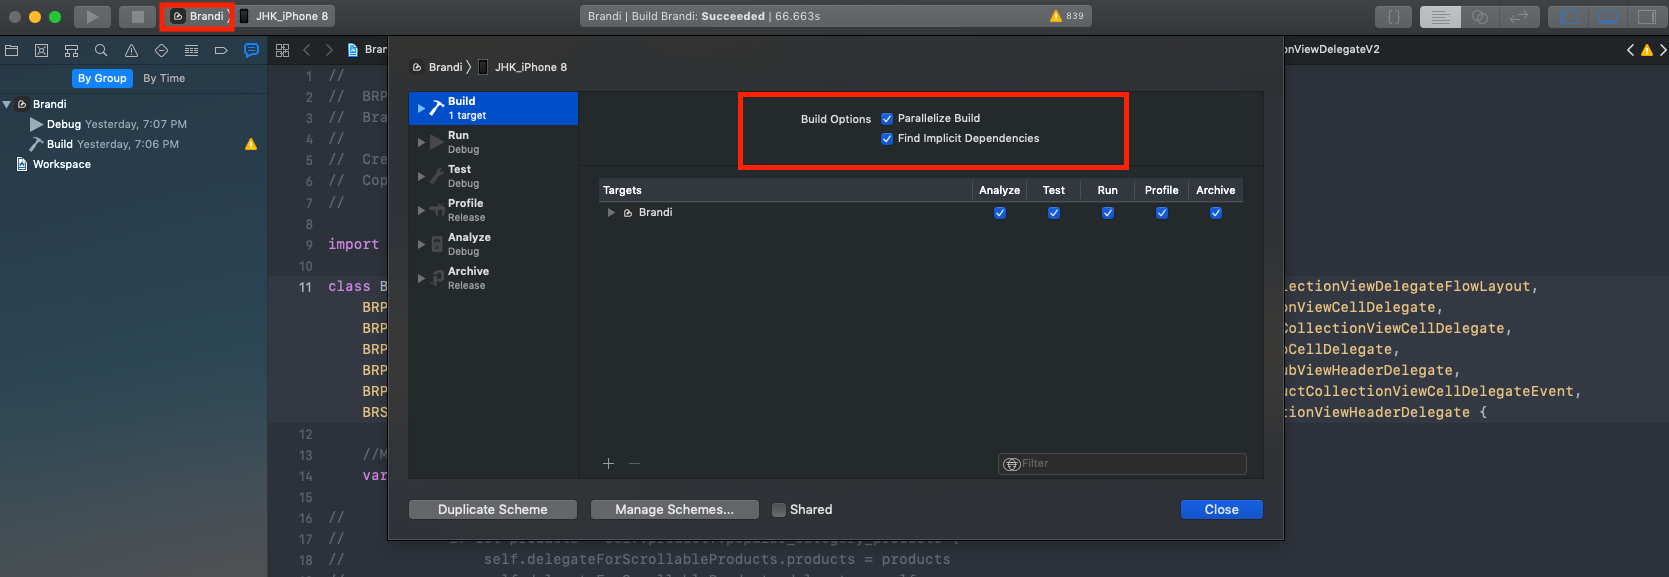Open the Project navigator folder icon
The image size is (1669, 577).
[x=12, y=50]
